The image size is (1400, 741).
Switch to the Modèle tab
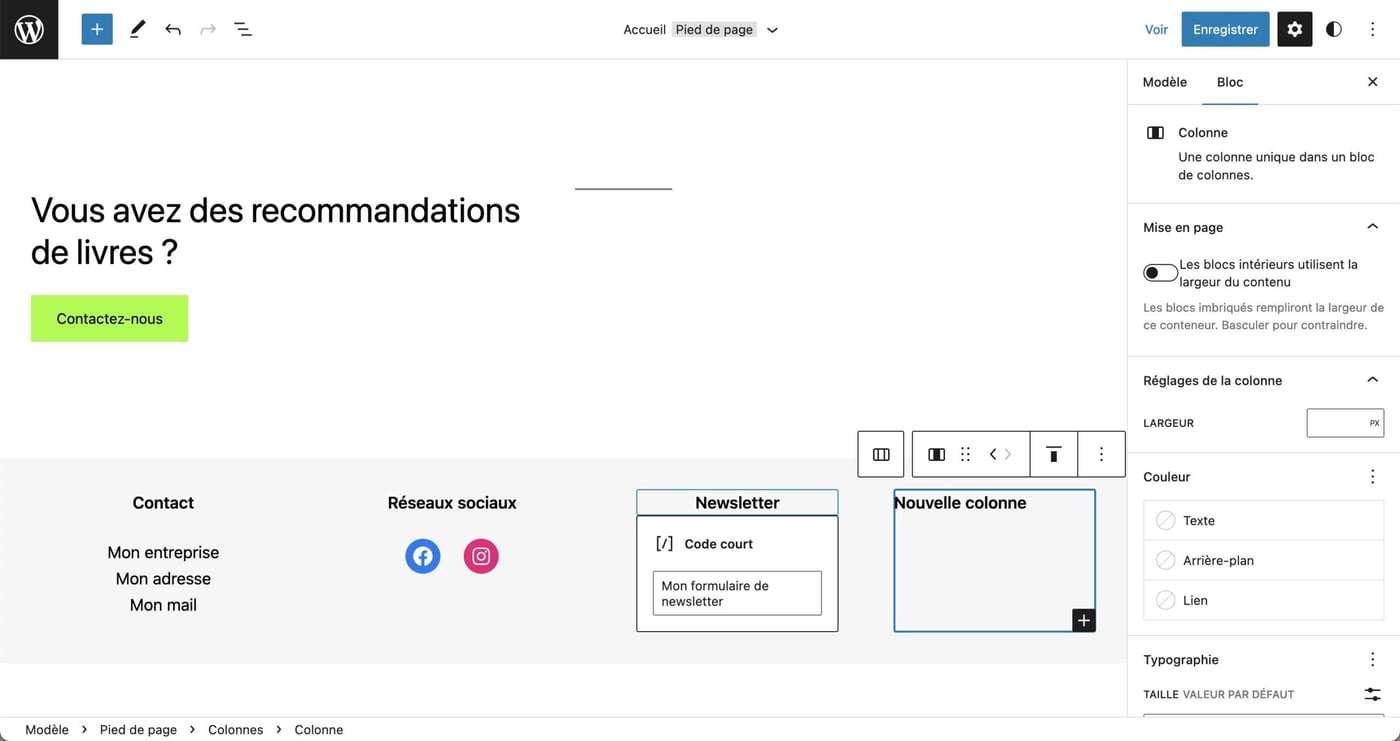pyautogui.click(x=1164, y=82)
